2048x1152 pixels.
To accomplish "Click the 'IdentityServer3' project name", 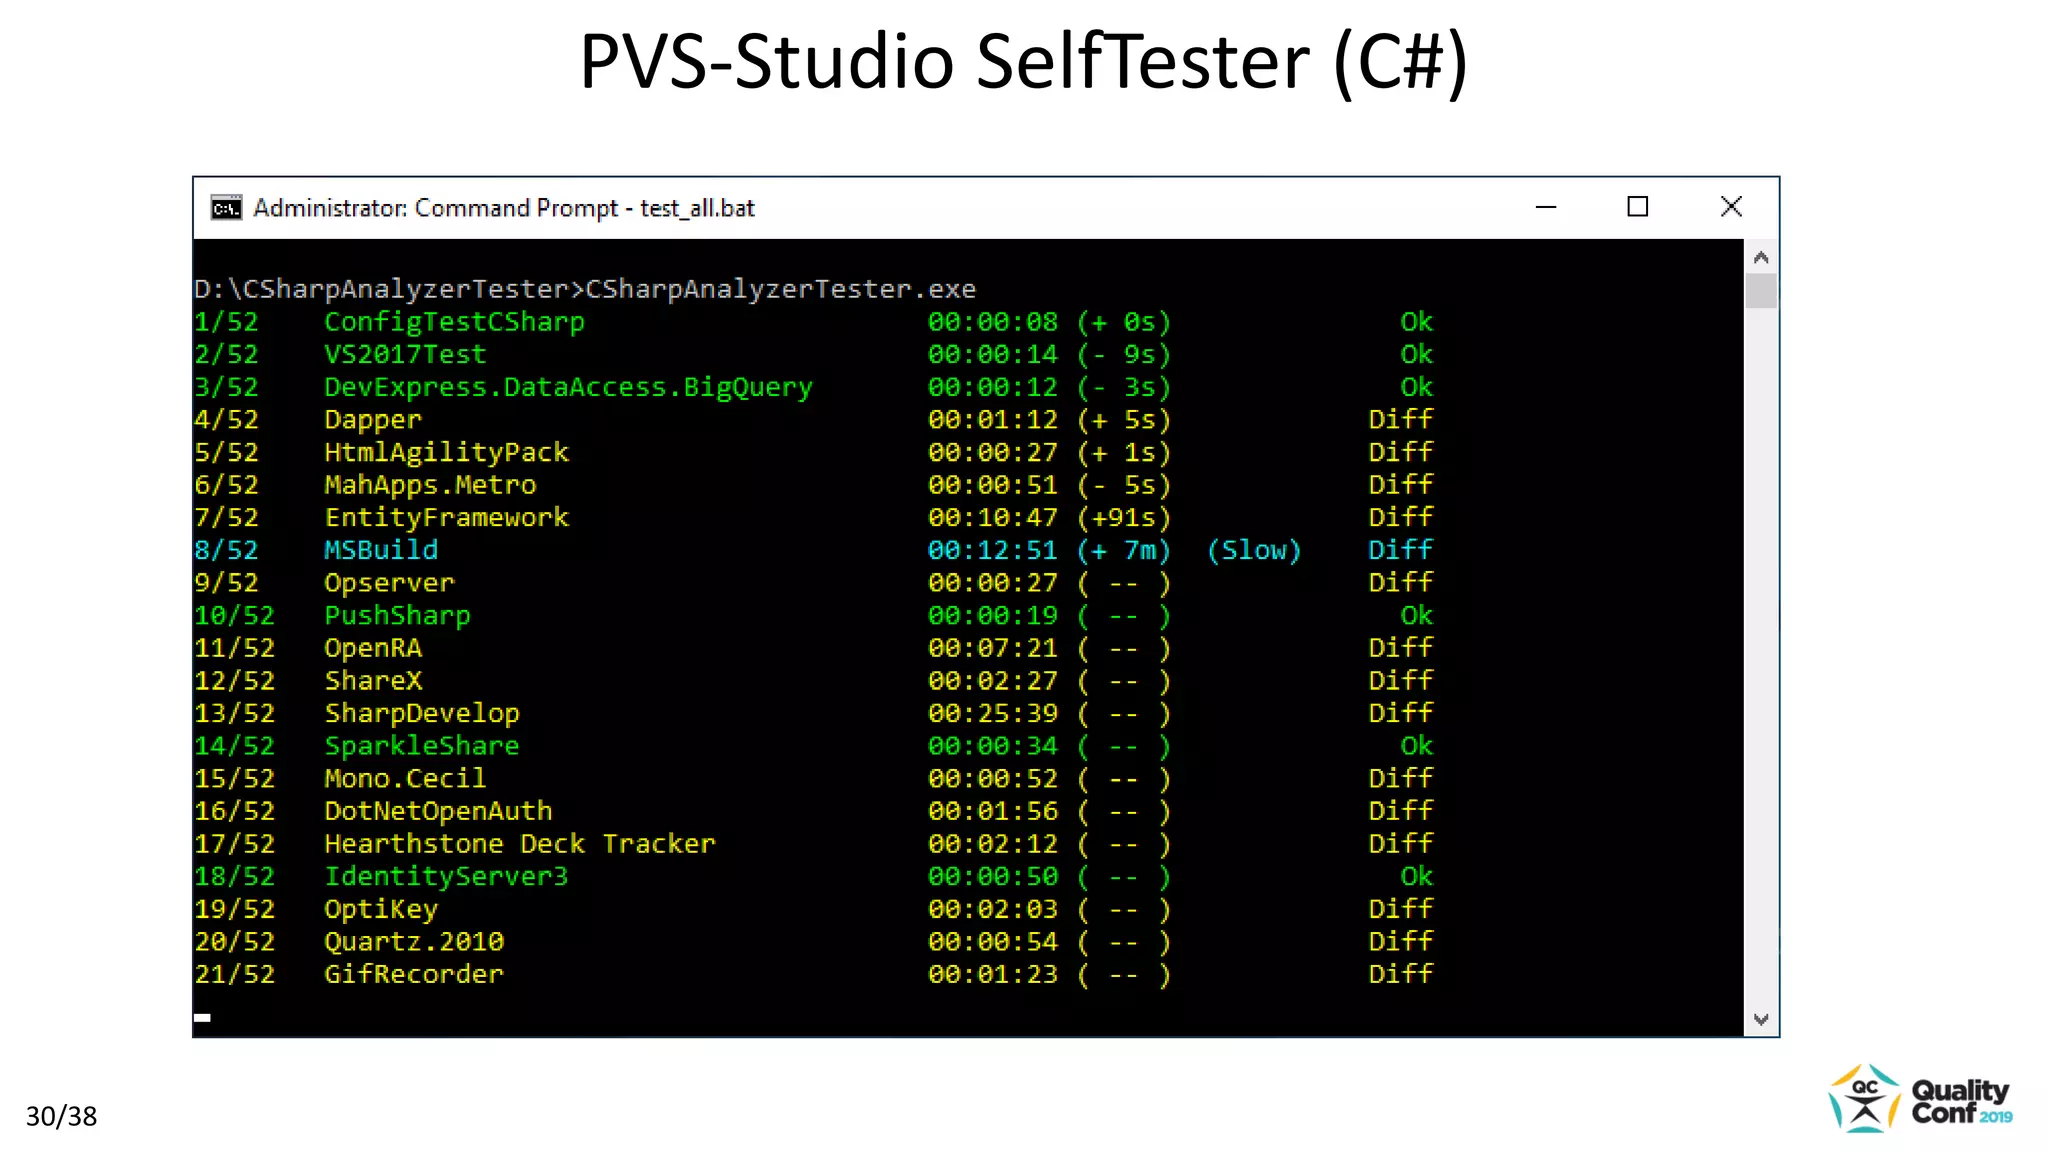I will click(446, 876).
